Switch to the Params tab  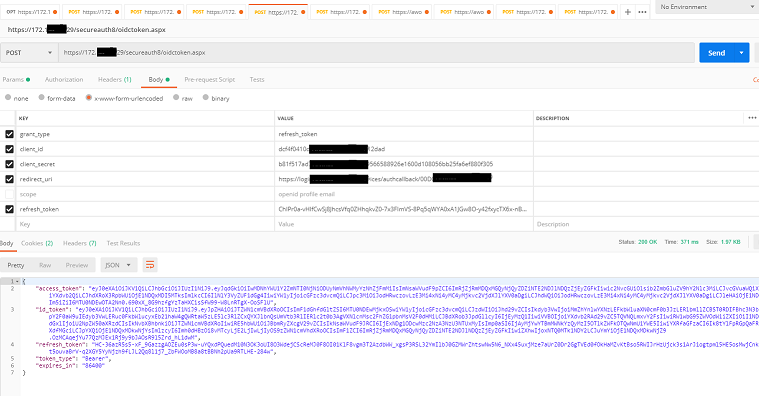pyautogui.click(x=16, y=79)
